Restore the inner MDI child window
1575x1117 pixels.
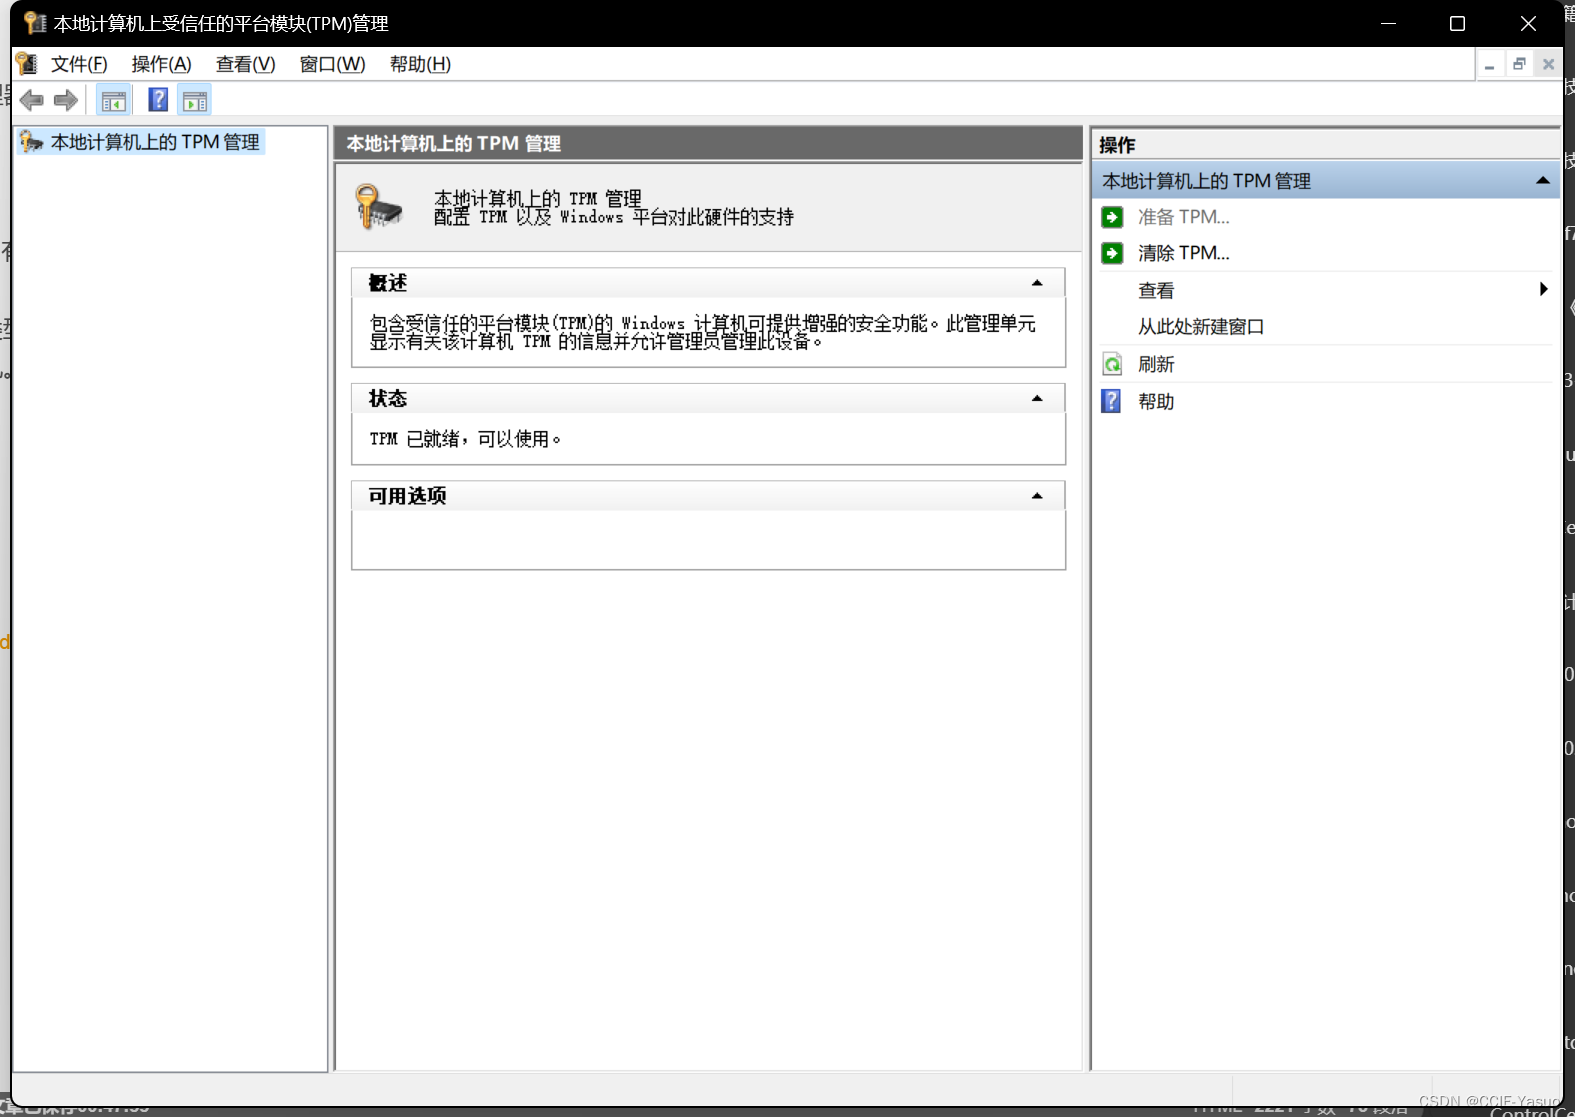tap(1519, 64)
